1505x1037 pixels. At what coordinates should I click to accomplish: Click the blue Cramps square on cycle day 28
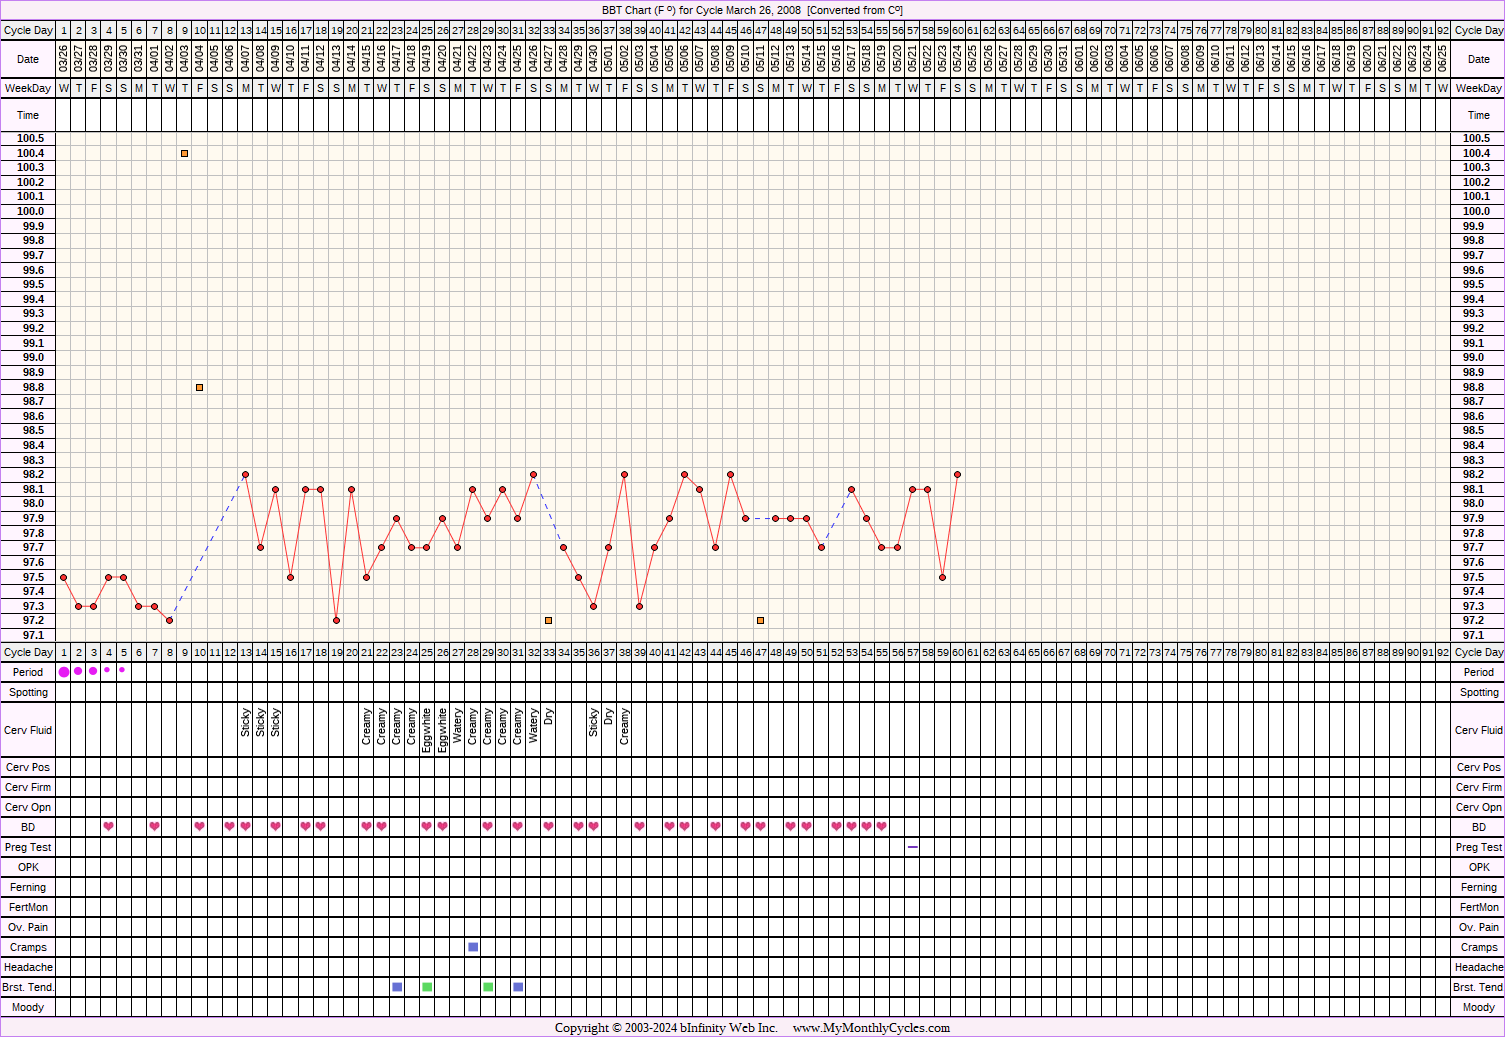pos(473,947)
